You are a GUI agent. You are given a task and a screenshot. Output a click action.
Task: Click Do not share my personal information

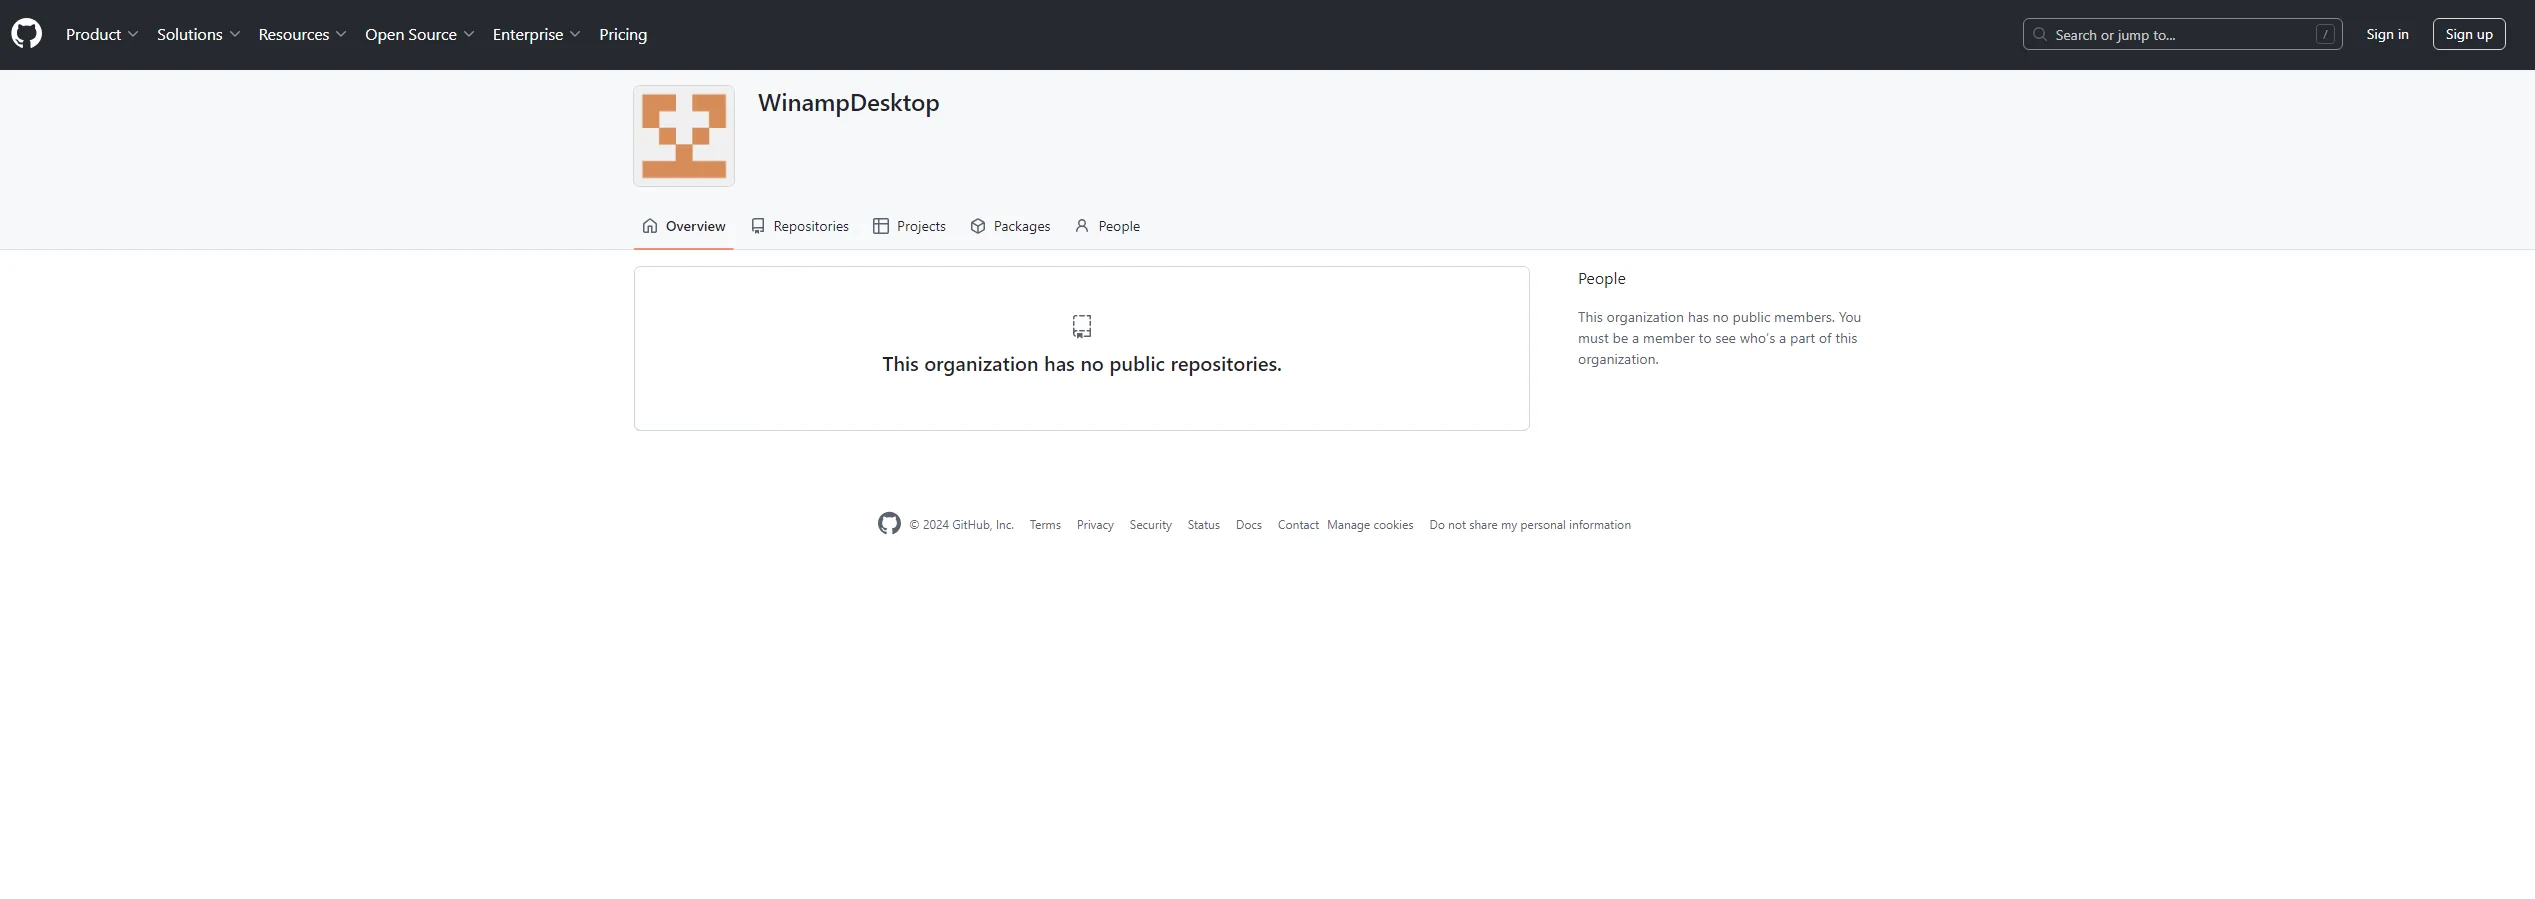point(1530,525)
